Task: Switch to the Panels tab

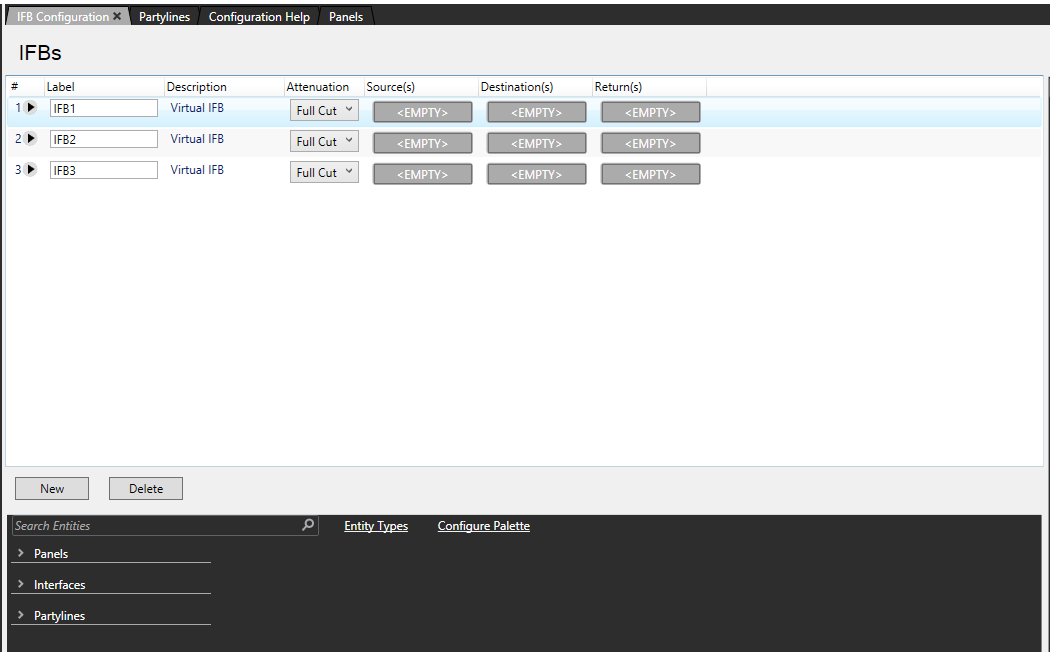Action: pos(346,17)
